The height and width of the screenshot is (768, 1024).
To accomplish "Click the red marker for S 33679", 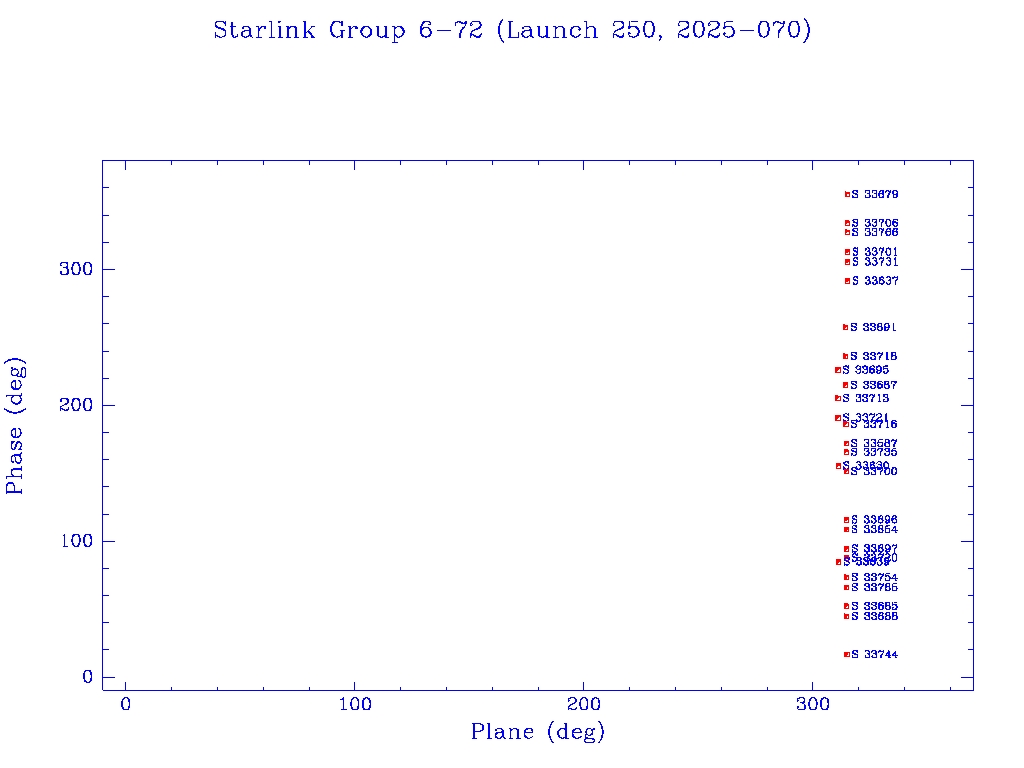I will coord(847,195).
